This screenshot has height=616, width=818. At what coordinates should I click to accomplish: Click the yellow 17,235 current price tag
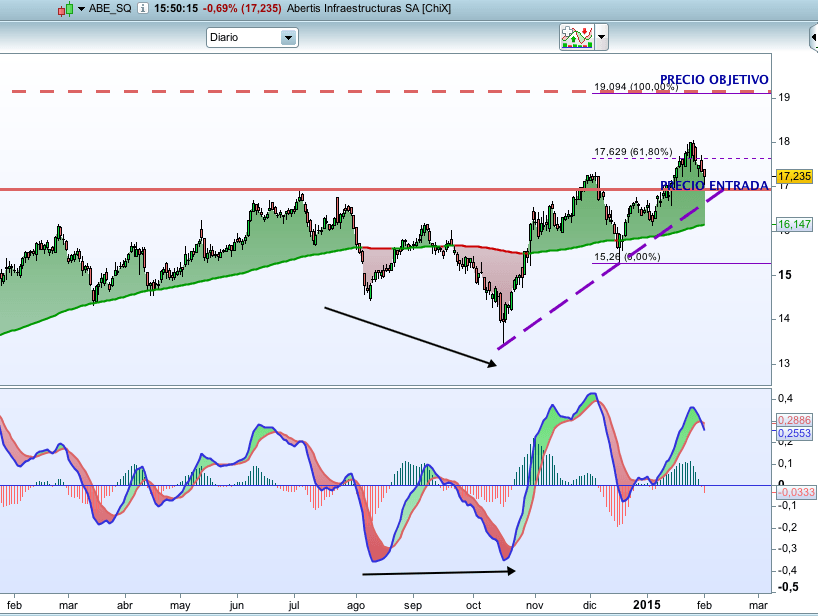pyautogui.click(x=795, y=175)
